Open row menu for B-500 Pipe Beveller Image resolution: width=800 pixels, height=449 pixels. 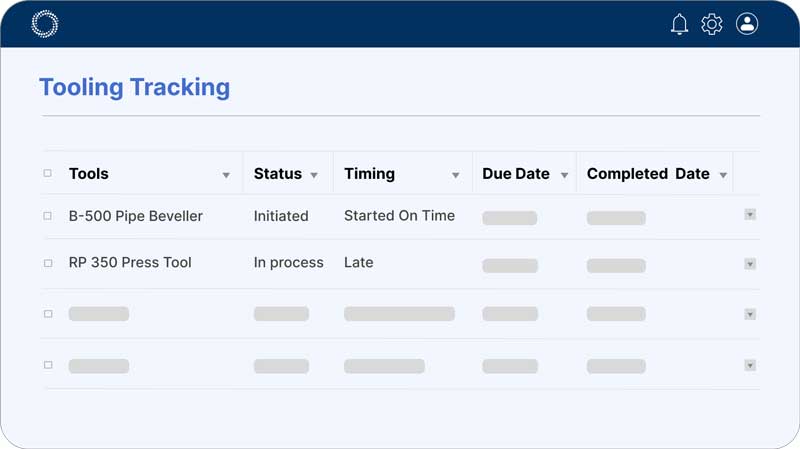(x=750, y=215)
